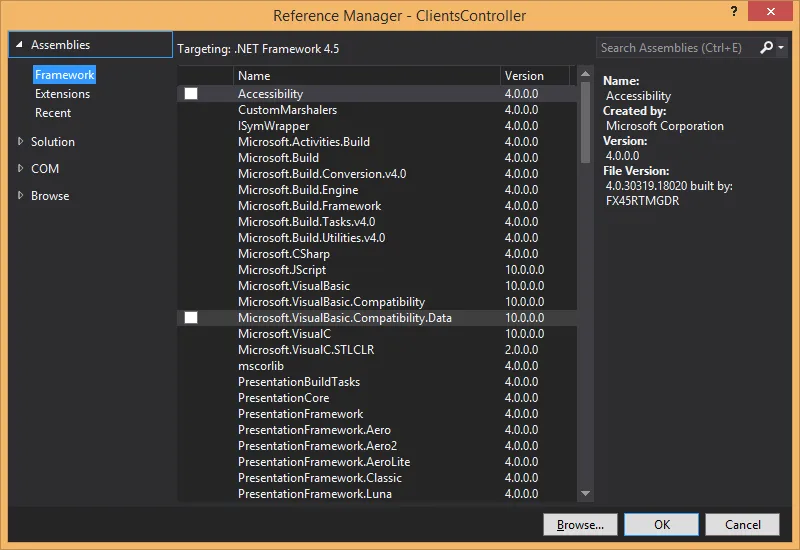Select the Microsoft.VisualC row
Screen dimensions: 800x550
(377, 334)
